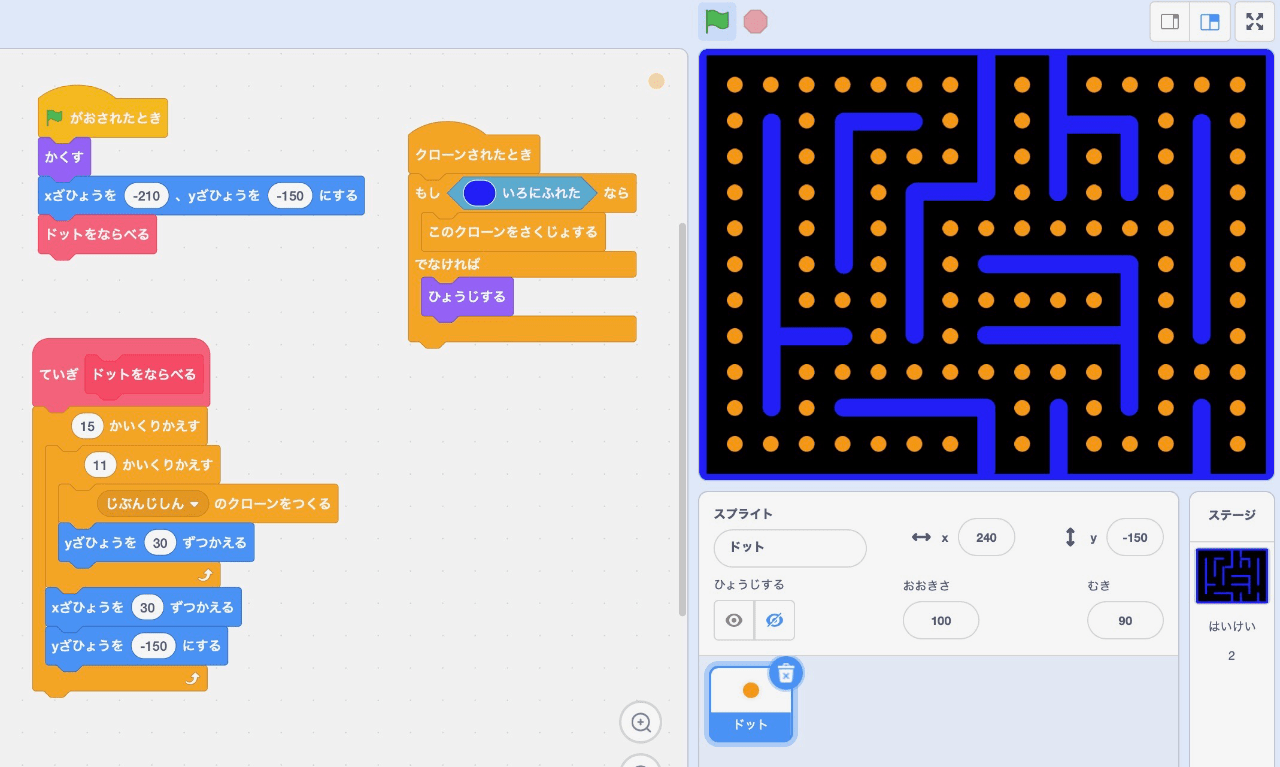Click the green flag to start the project
The image size is (1280, 767).
(x=717, y=21)
